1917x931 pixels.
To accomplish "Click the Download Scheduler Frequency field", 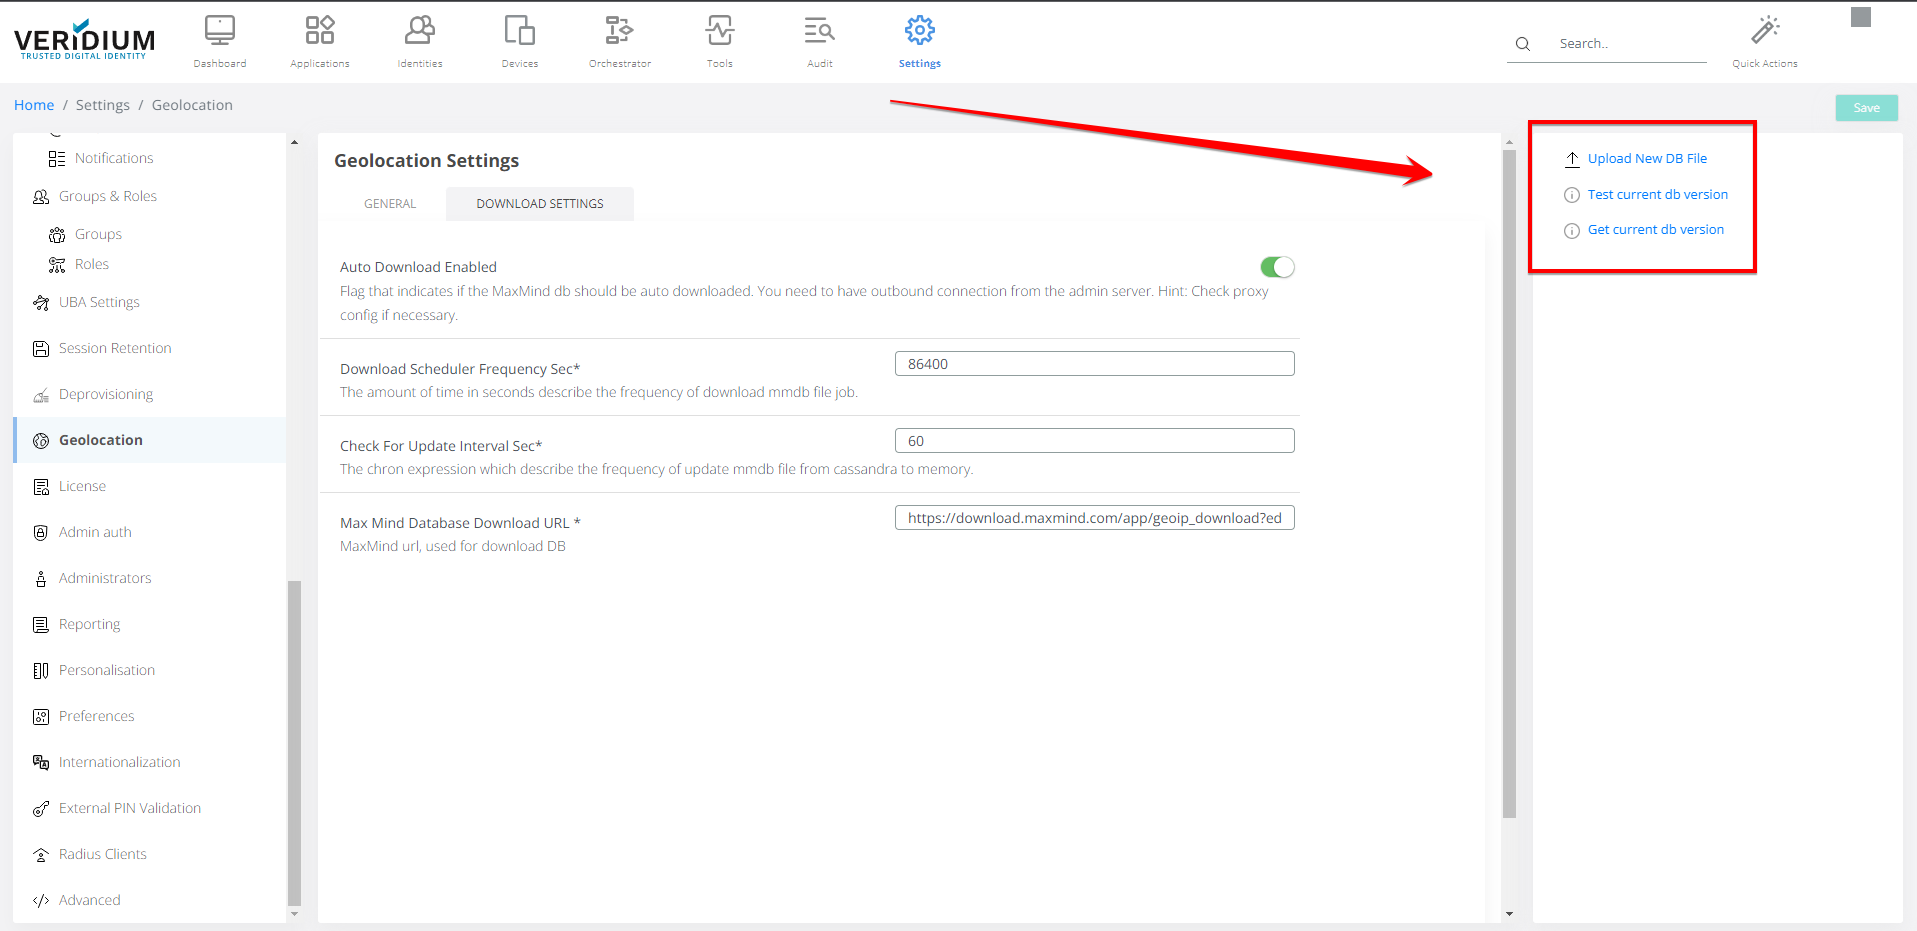I will pyautogui.click(x=1094, y=364).
